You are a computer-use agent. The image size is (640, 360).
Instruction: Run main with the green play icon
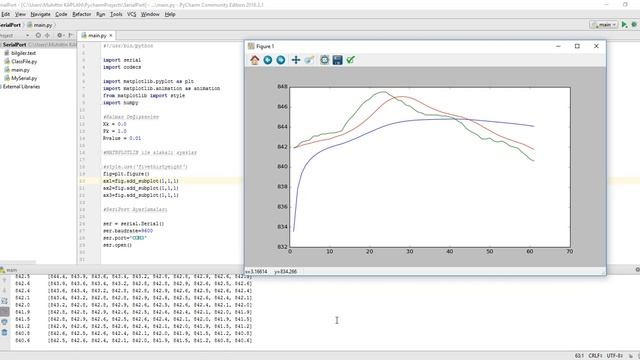[624, 25]
